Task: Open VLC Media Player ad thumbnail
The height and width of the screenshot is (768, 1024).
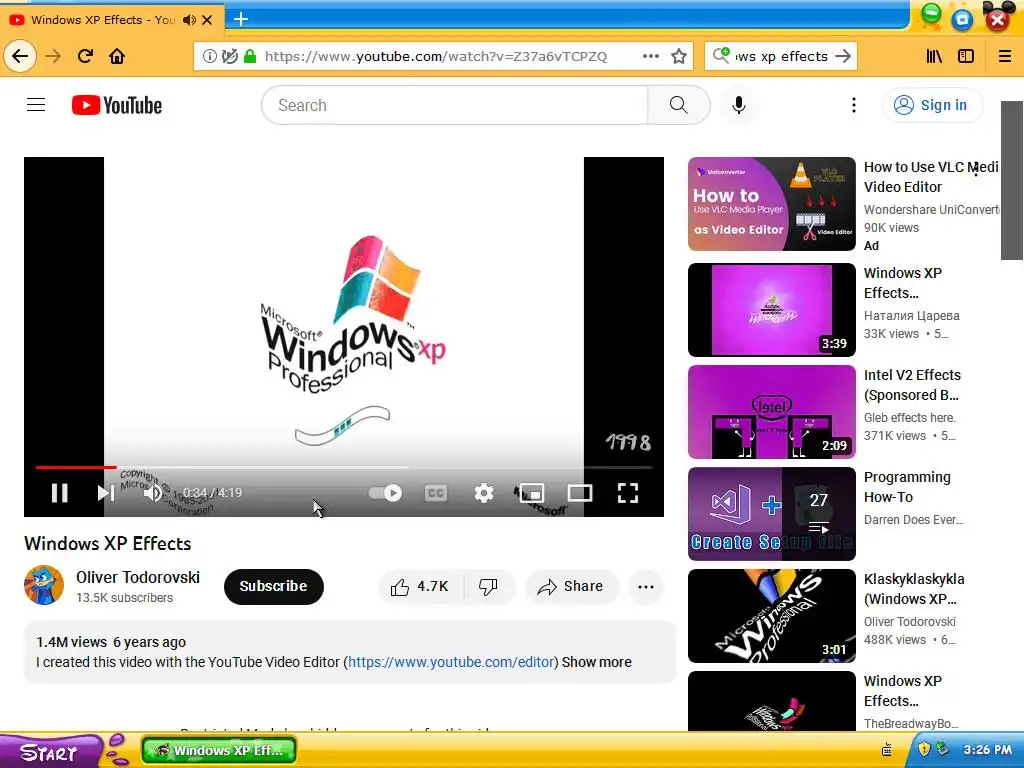Action: click(x=771, y=204)
